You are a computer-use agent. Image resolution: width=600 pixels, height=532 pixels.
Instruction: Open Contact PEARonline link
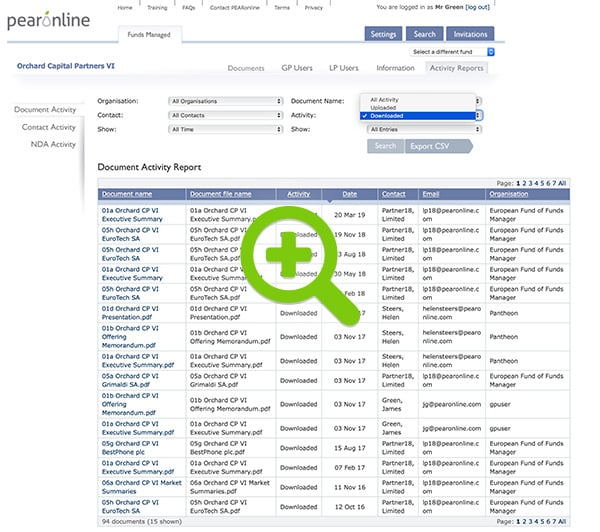[x=235, y=8]
